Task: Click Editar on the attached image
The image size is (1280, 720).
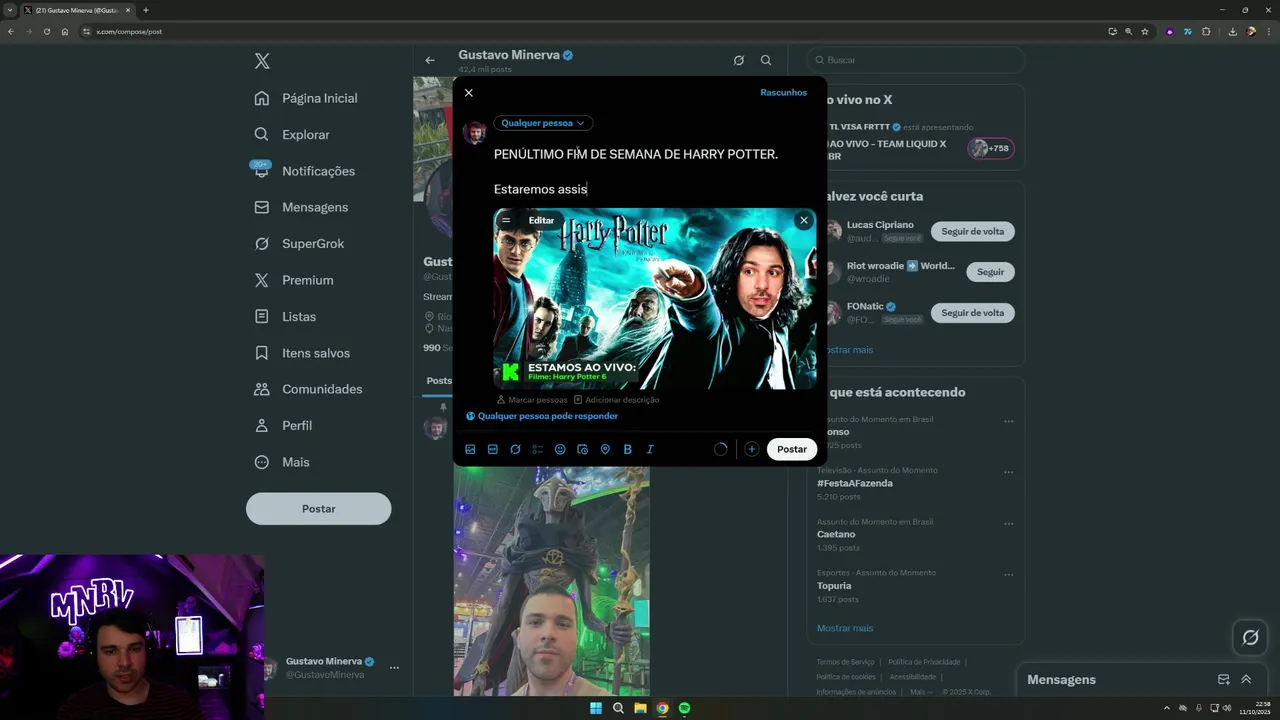Action: point(541,220)
